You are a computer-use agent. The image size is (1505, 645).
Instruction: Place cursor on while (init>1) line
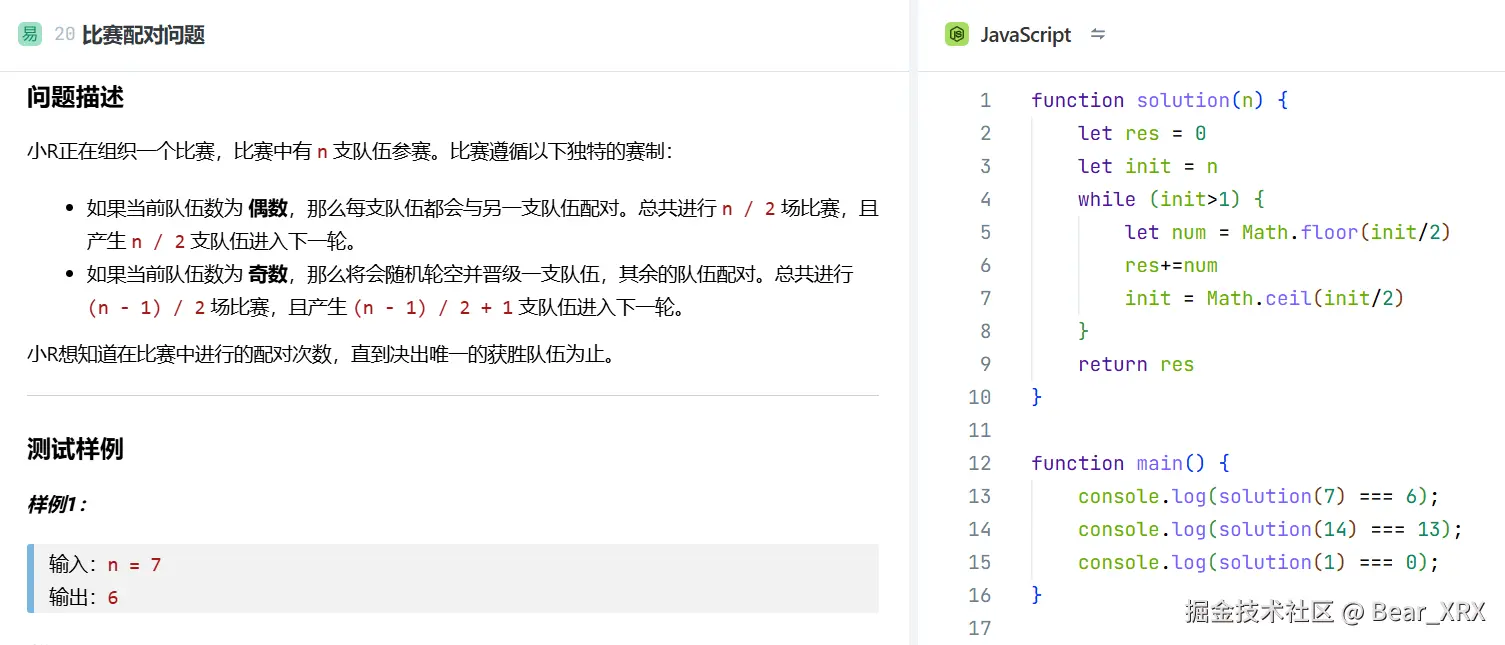(1172, 199)
